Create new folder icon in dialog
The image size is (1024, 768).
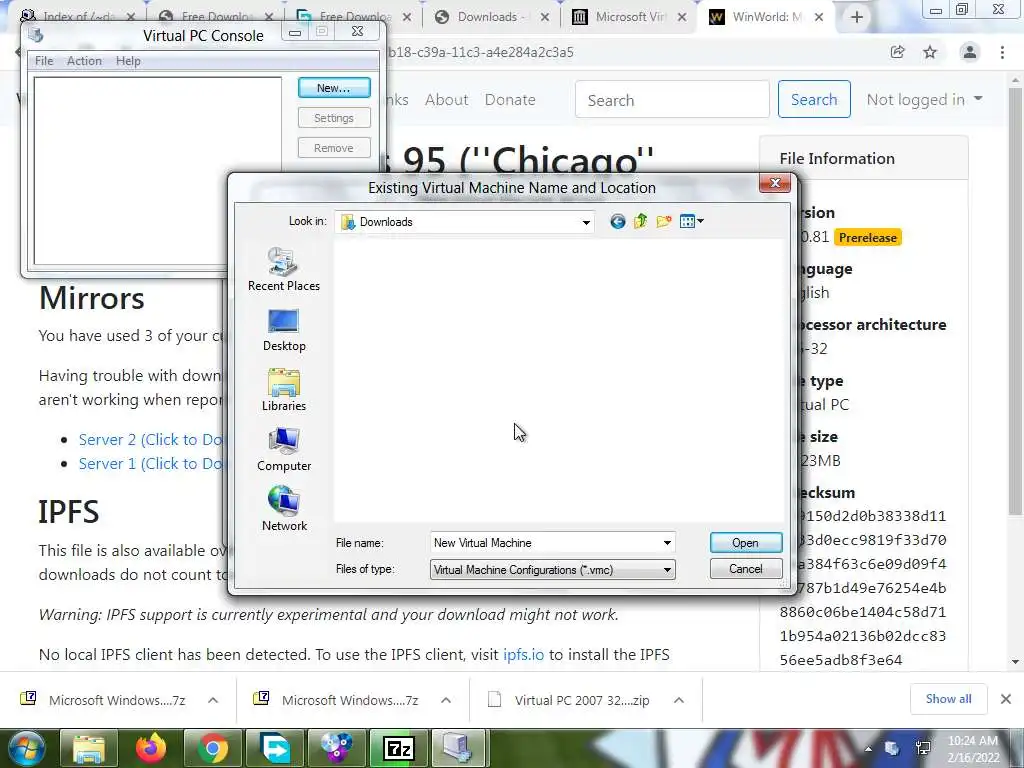(664, 221)
